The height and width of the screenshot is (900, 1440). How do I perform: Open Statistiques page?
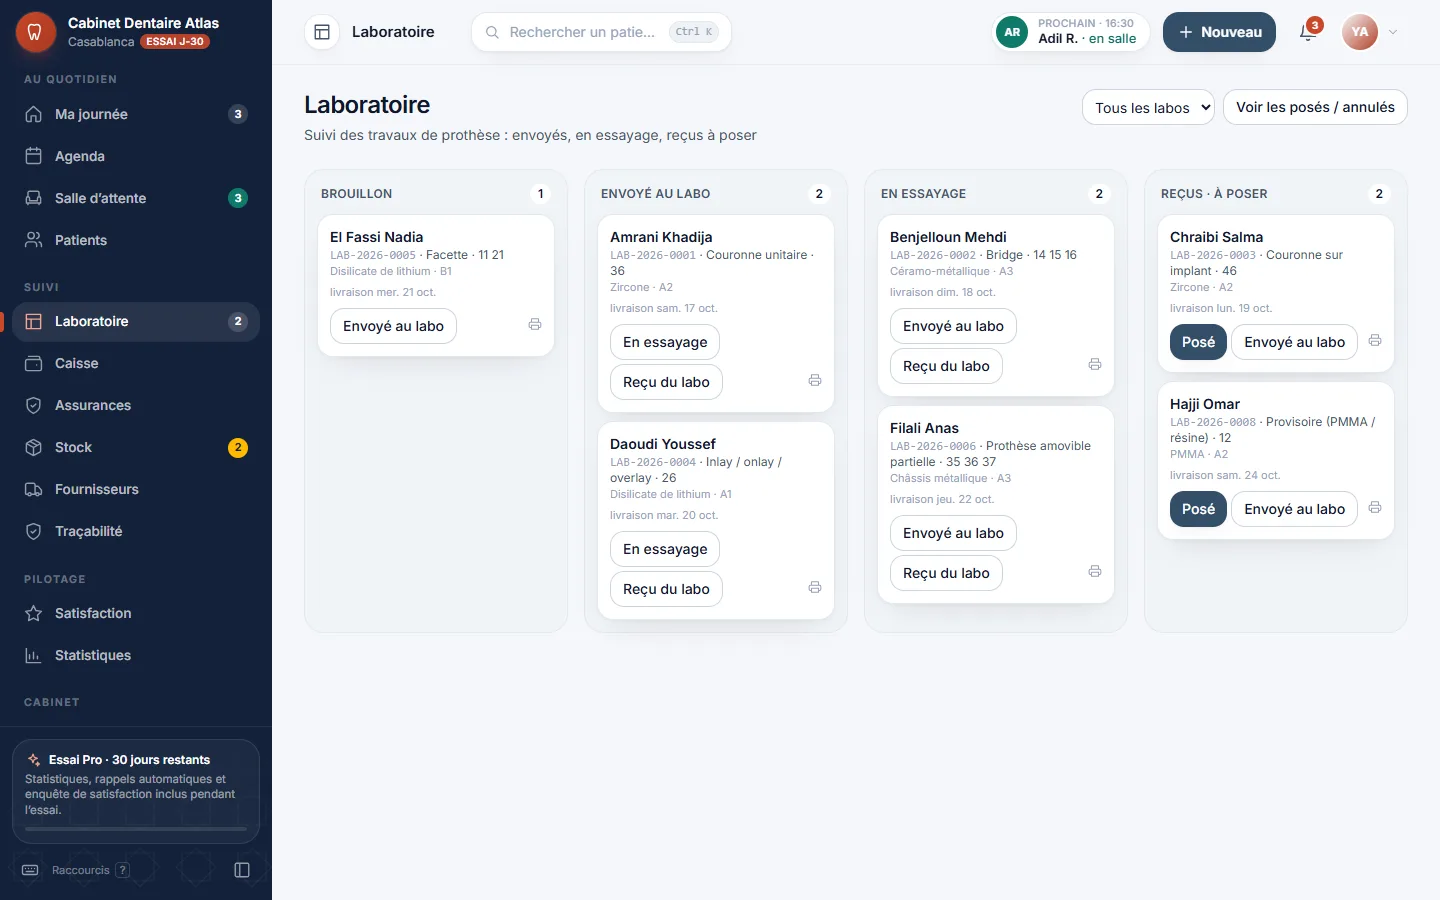(136, 655)
